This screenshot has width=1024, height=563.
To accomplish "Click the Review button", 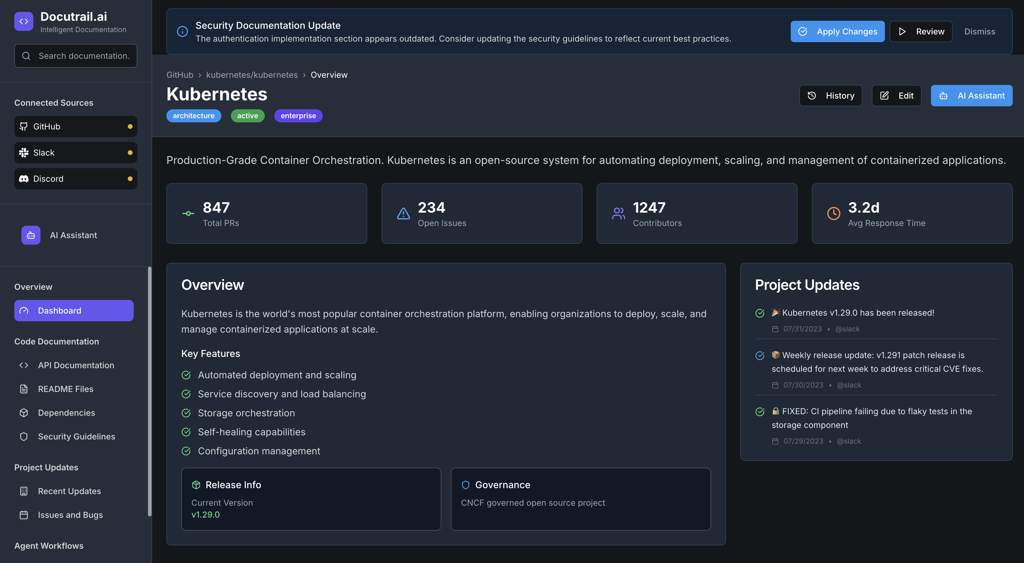I will 921,31.
